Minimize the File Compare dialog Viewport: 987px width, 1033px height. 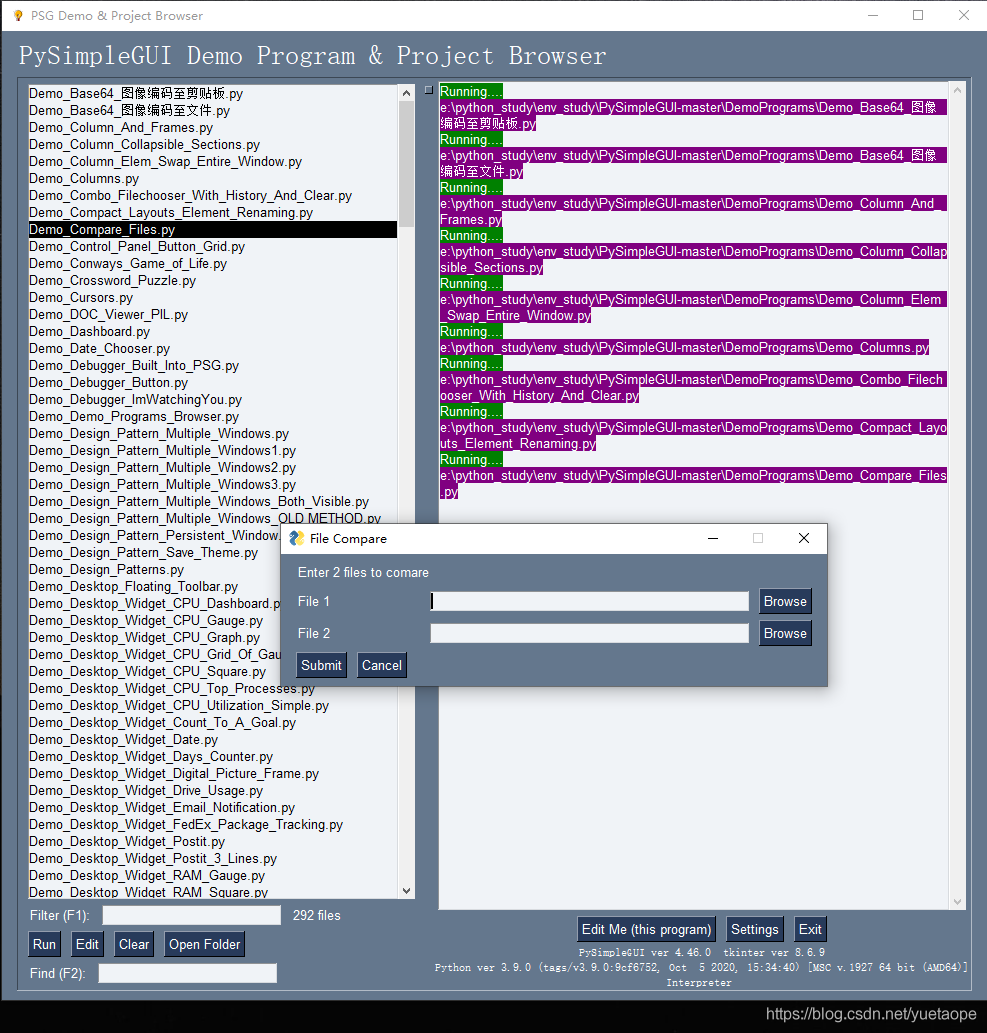pyautogui.click(x=713, y=538)
